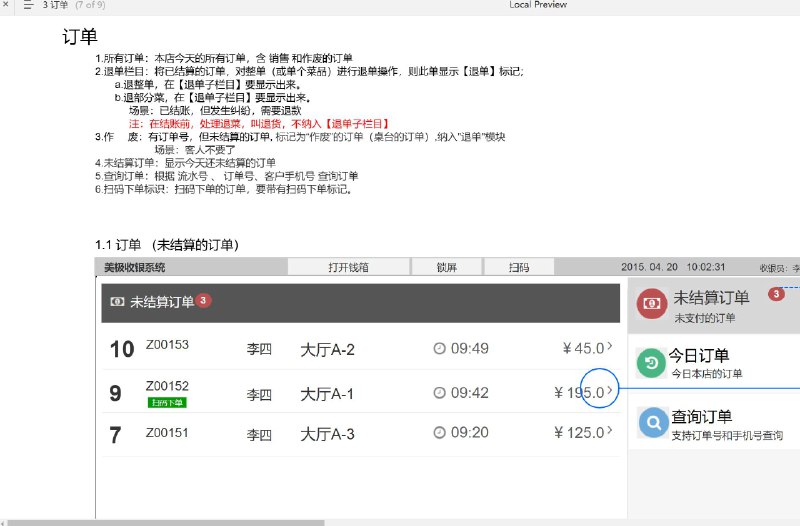
Task: Click table name 大厅A-2
Action: click(327, 349)
